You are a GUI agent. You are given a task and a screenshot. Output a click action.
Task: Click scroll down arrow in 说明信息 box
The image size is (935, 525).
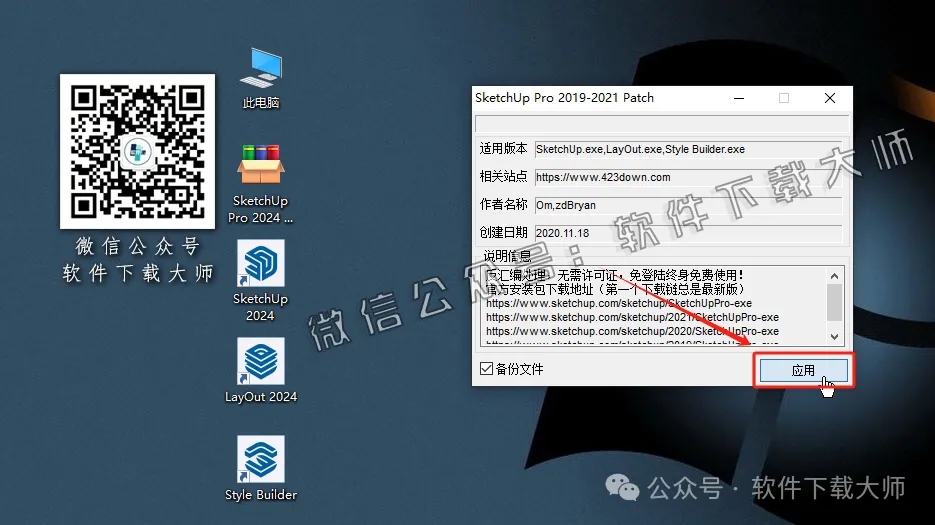point(834,336)
